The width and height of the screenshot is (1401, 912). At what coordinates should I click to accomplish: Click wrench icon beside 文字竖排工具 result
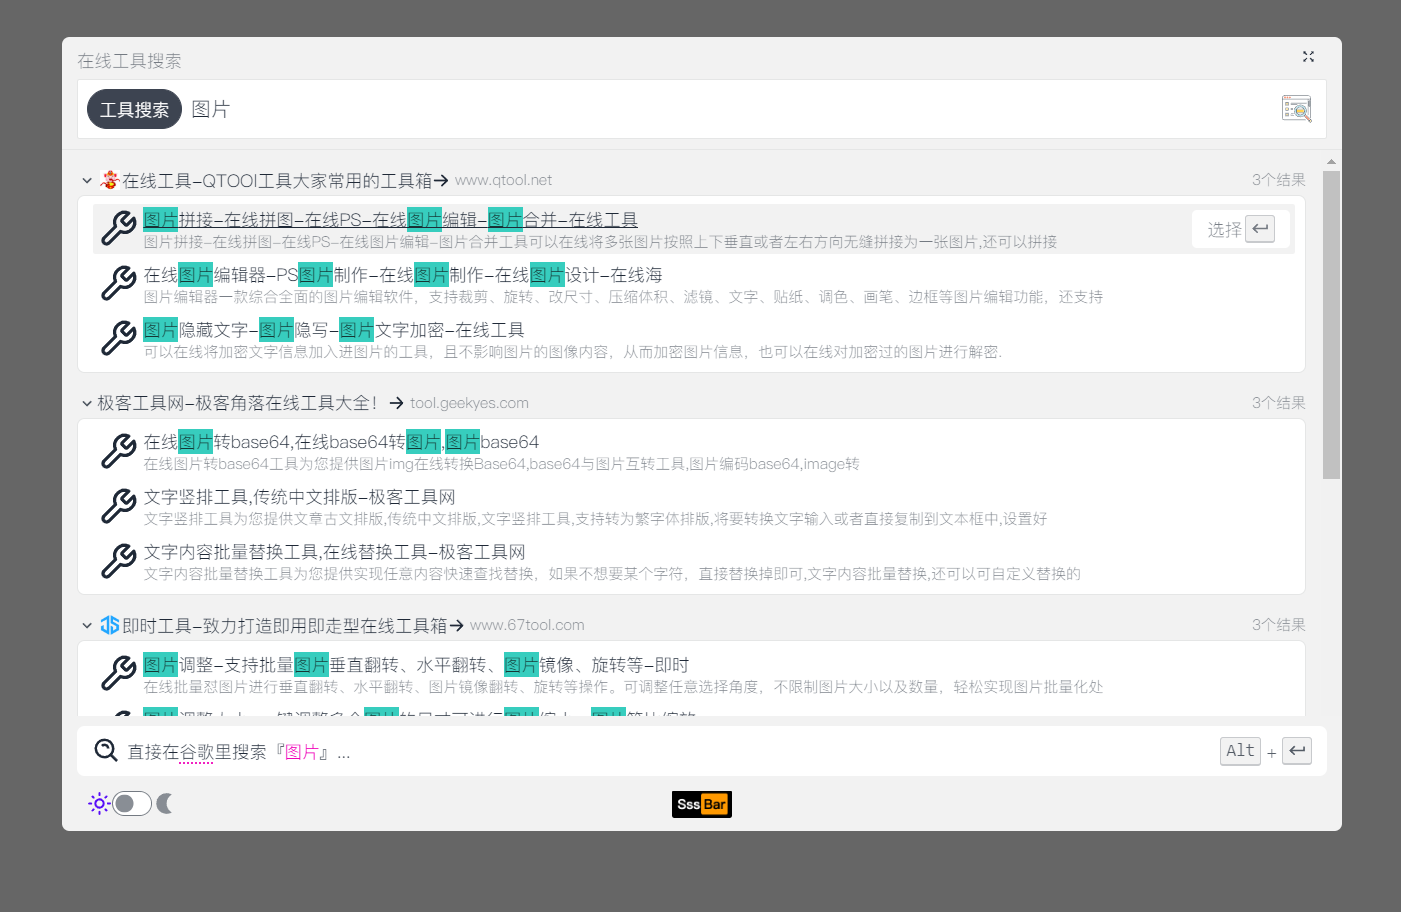(119, 506)
